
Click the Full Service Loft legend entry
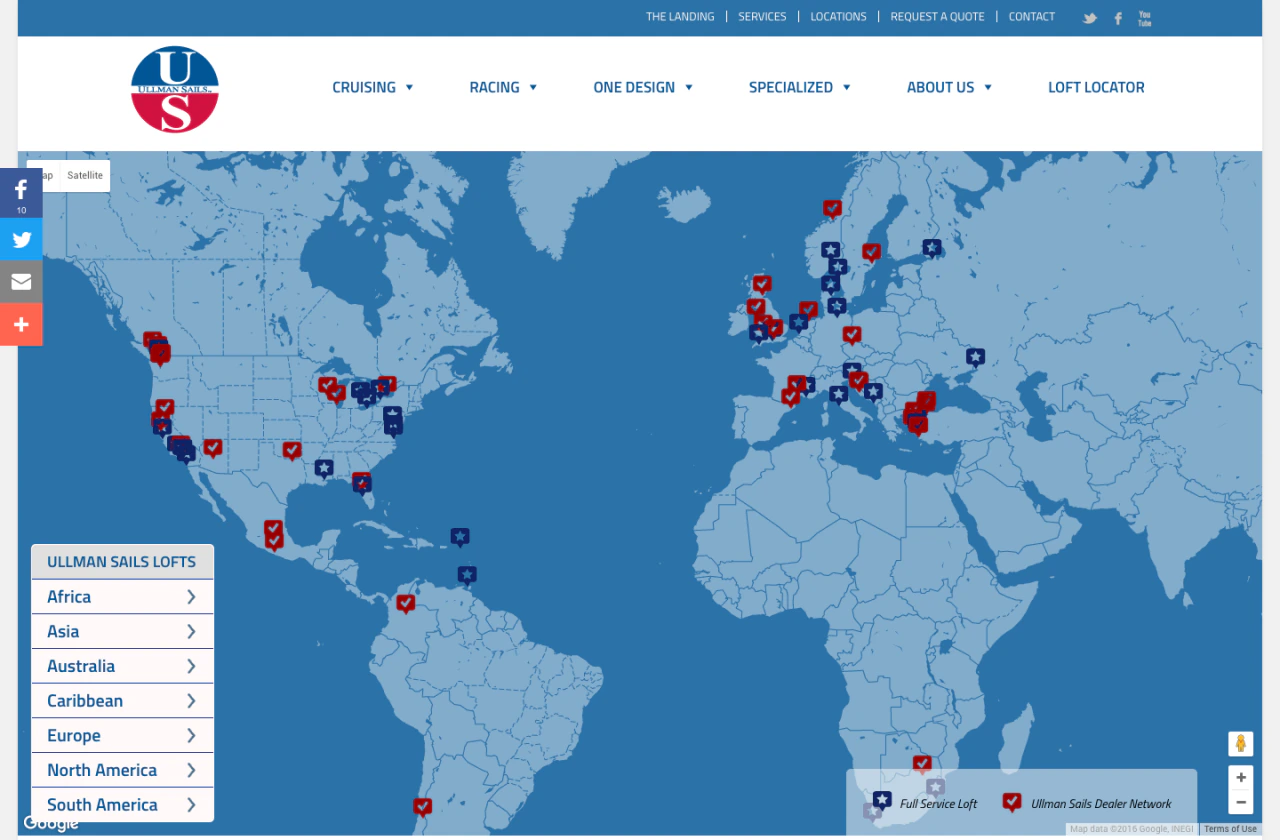(x=925, y=803)
